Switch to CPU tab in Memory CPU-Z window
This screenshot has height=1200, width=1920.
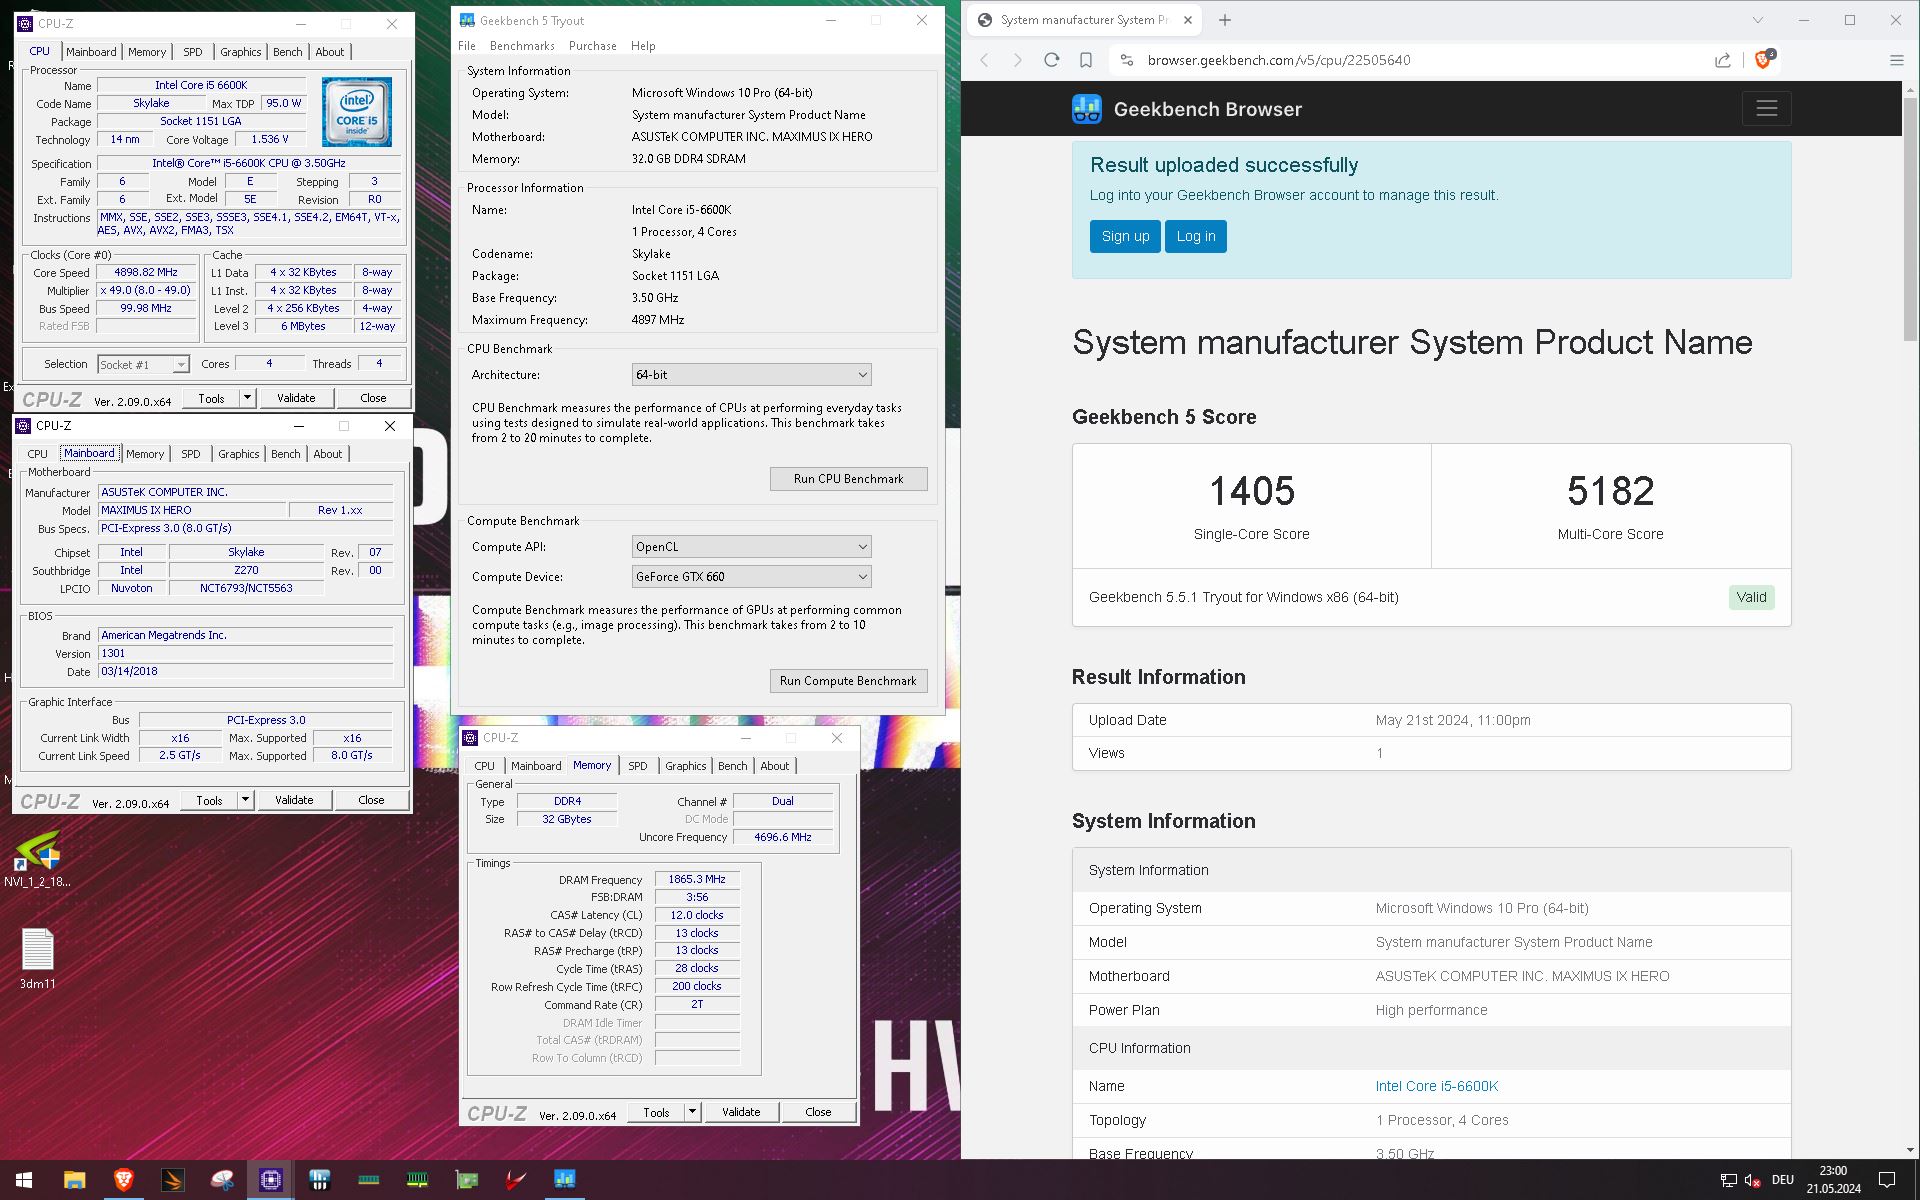coord(484,766)
